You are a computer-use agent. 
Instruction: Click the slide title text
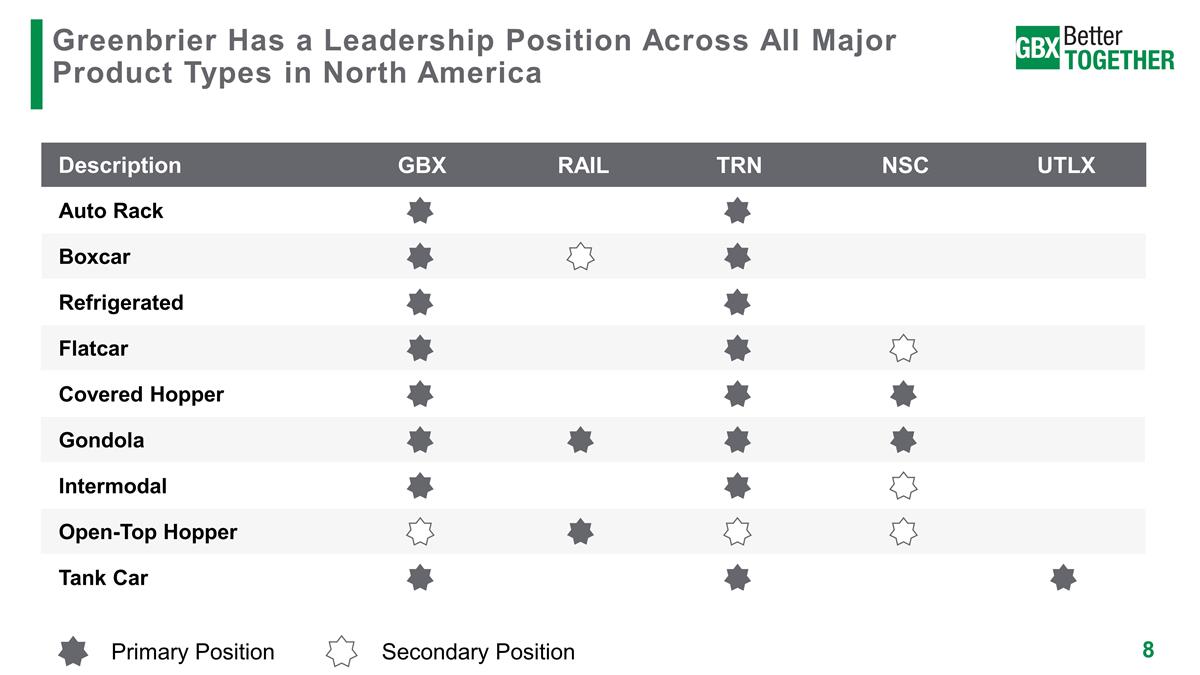pyautogui.click(x=474, y=57)
